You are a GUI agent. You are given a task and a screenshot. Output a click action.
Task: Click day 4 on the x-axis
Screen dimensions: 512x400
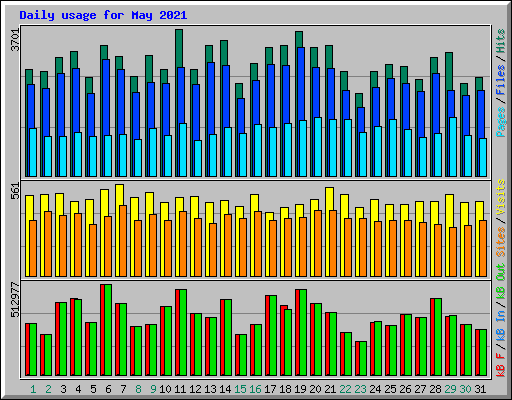78,389
